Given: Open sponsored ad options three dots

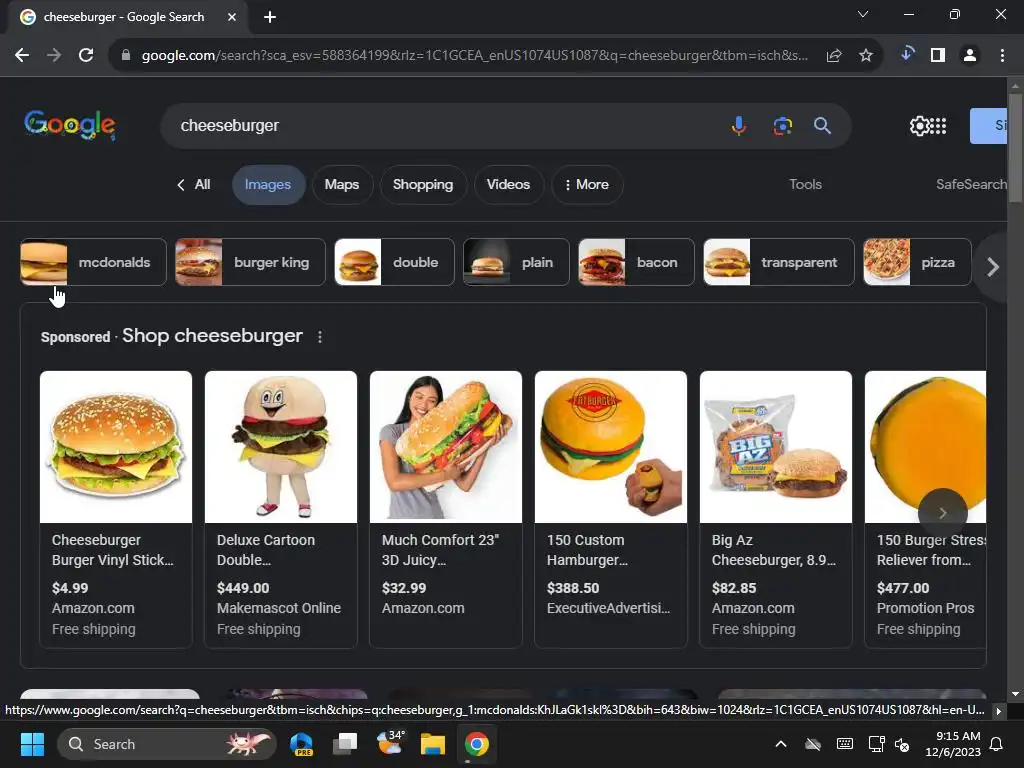Looking at the screenshot, I should pos(319,337).
